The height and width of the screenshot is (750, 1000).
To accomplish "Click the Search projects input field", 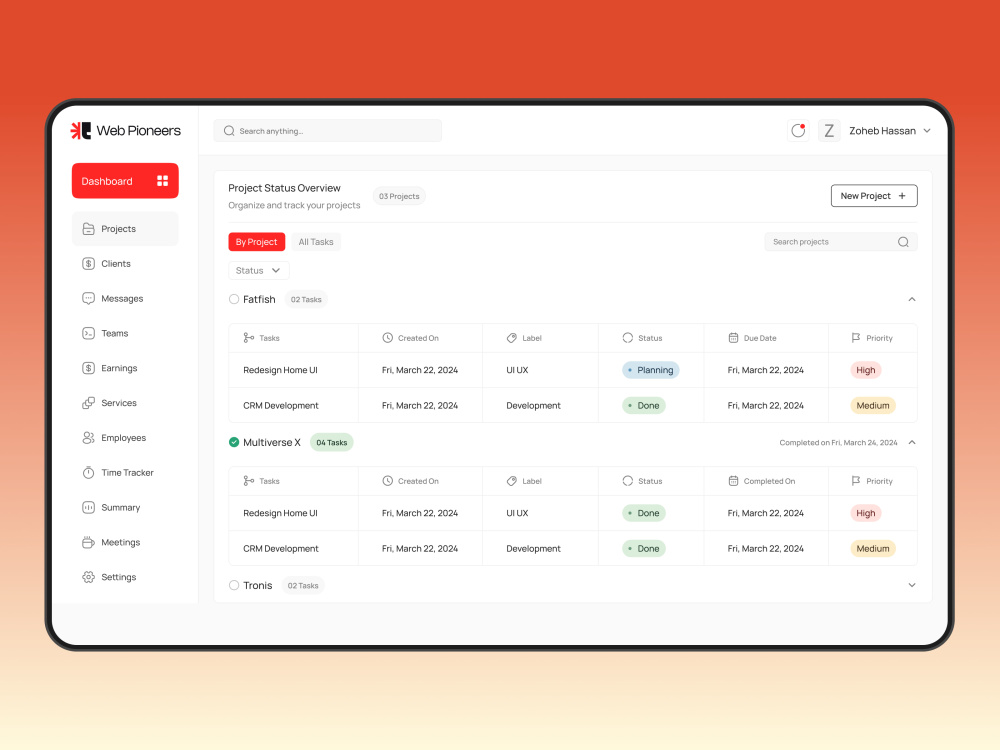I will 841,242.
